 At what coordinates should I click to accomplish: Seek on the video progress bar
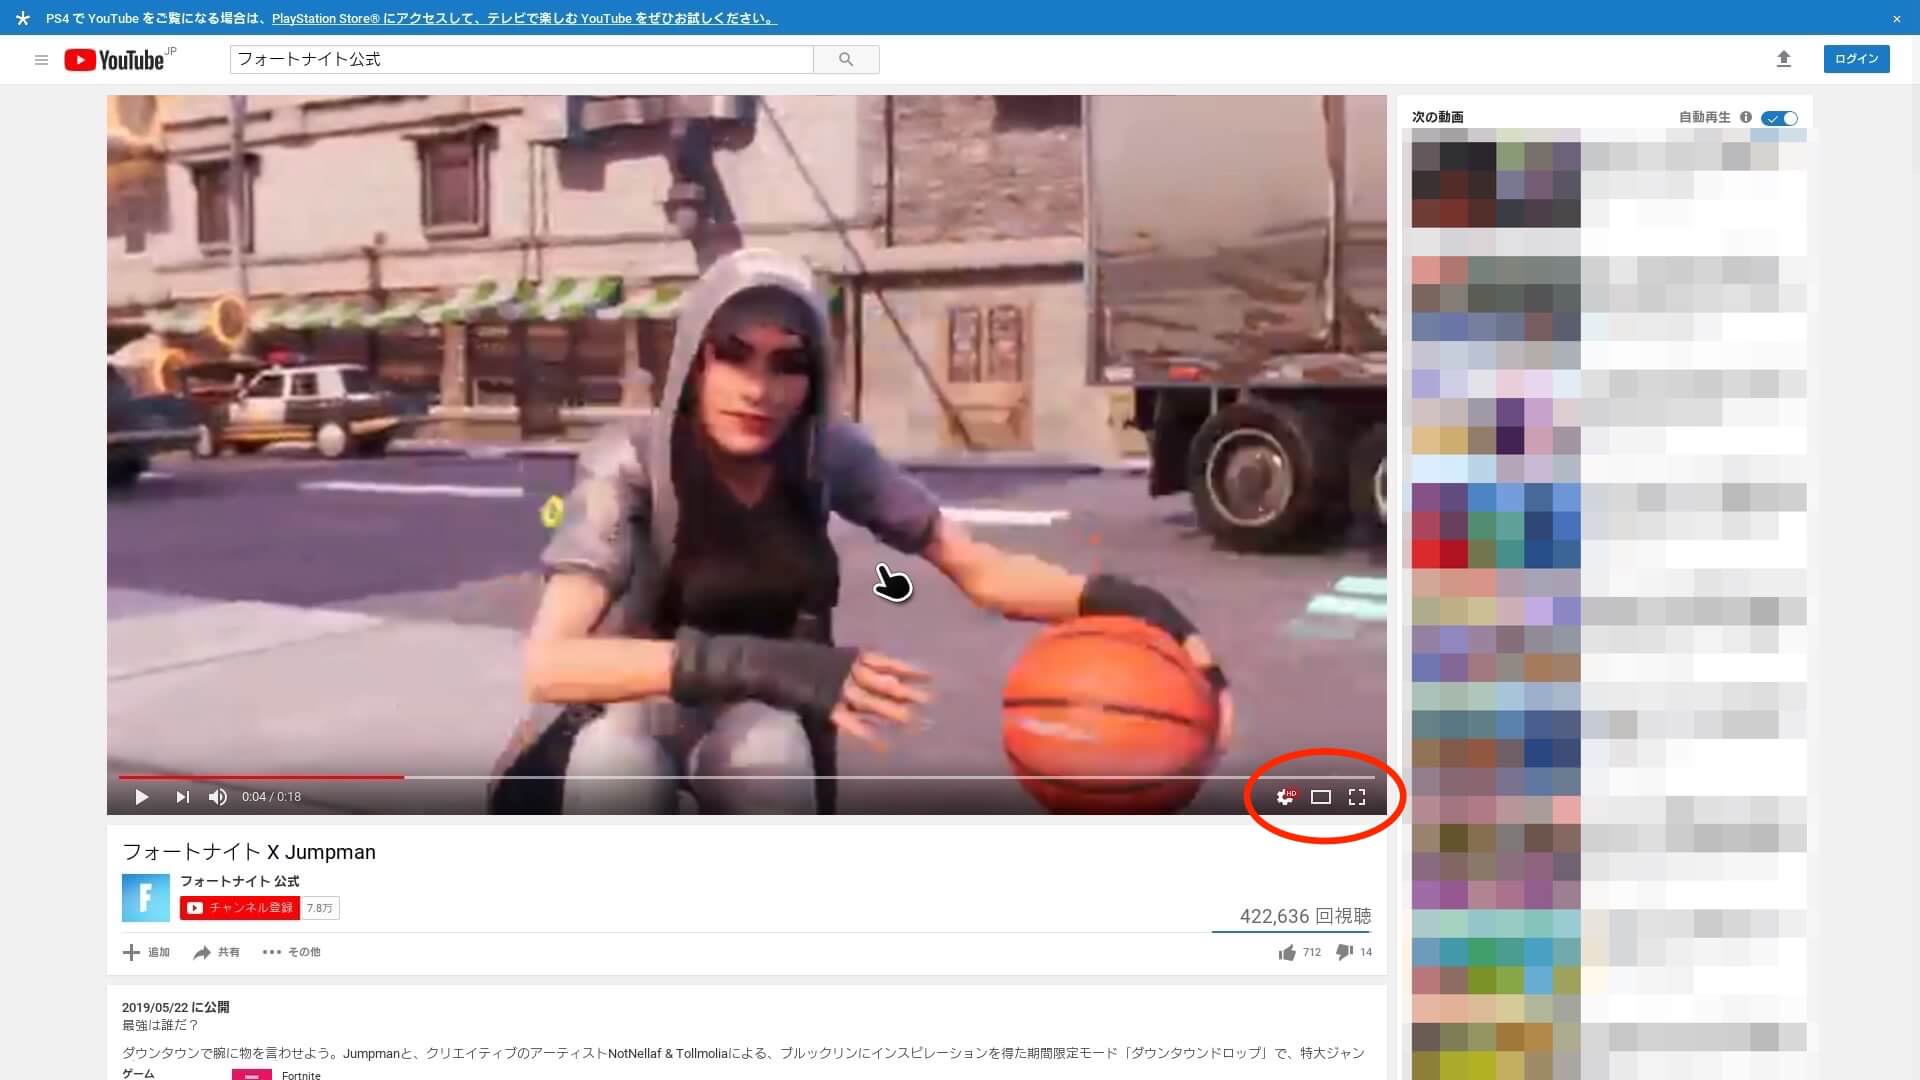pos(746,777)
